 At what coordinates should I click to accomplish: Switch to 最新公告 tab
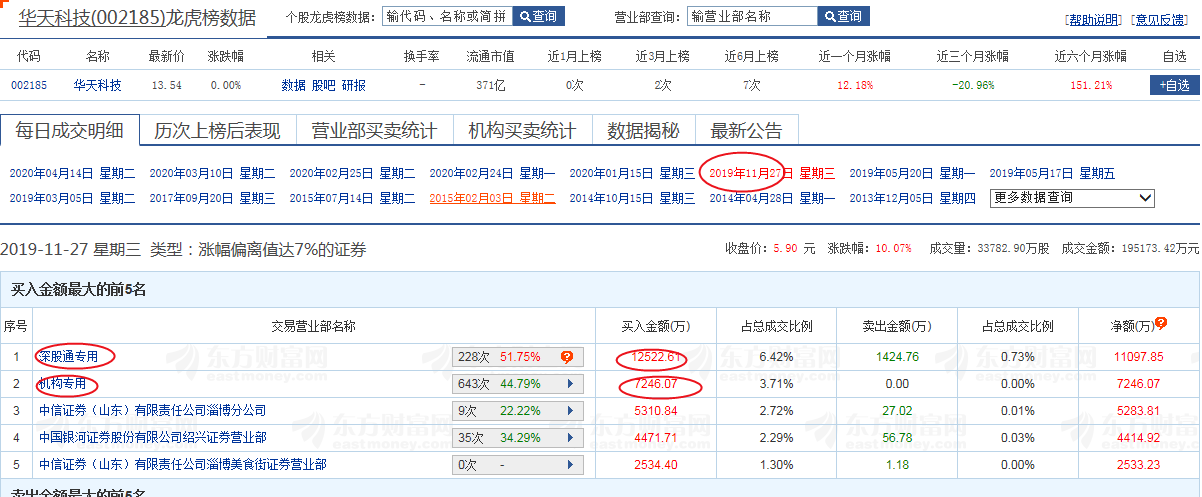(746, 130)
